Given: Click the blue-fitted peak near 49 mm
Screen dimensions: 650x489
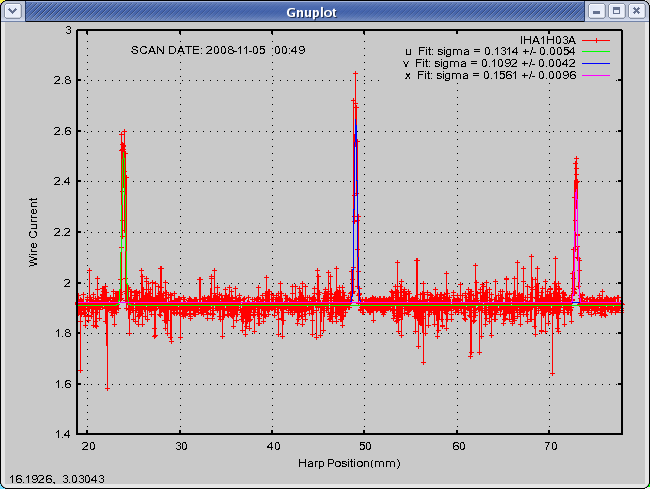Looking at the screenshot, I should (x=356, y=186).
